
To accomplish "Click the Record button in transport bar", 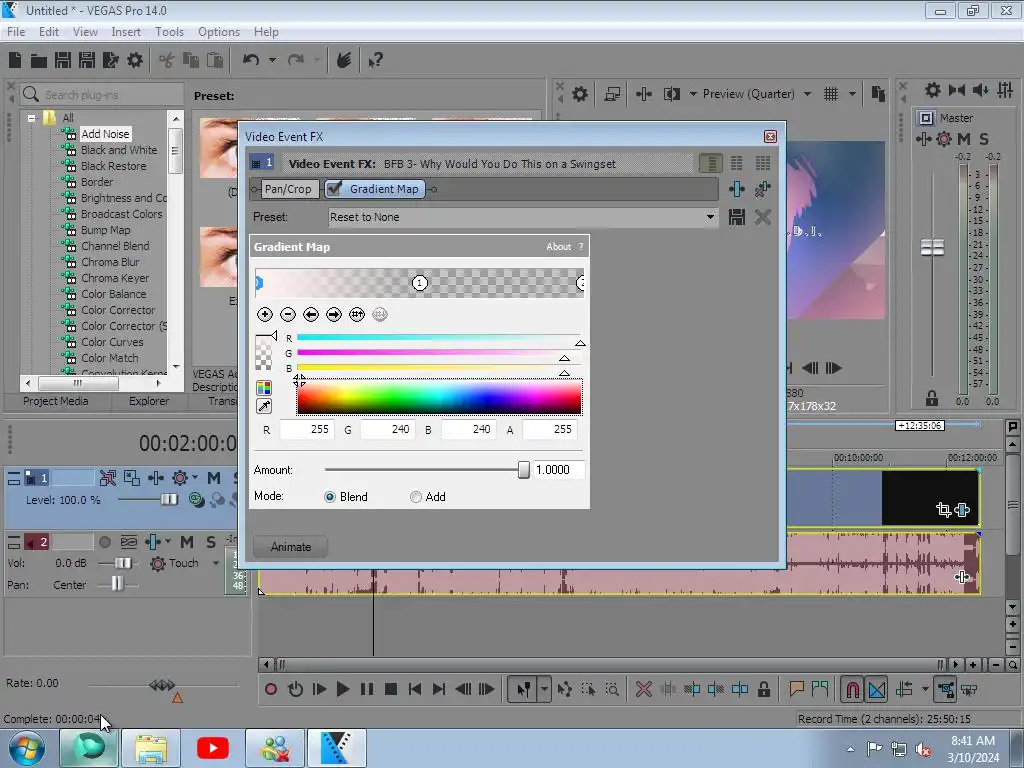I will (x=271, y=689).
